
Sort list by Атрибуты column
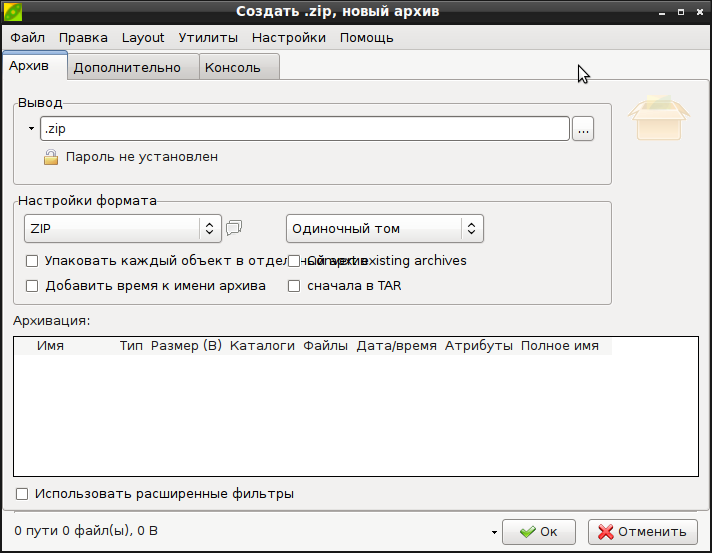pos(479,346)
